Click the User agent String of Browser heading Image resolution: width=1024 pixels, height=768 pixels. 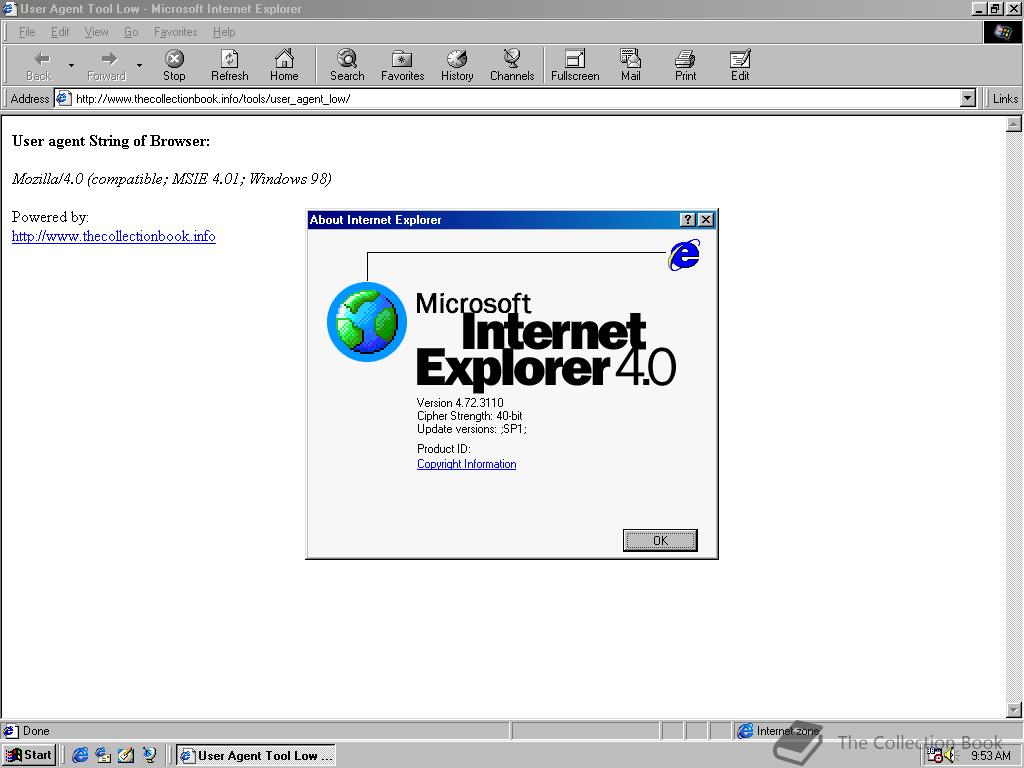[x=111, y=141]
